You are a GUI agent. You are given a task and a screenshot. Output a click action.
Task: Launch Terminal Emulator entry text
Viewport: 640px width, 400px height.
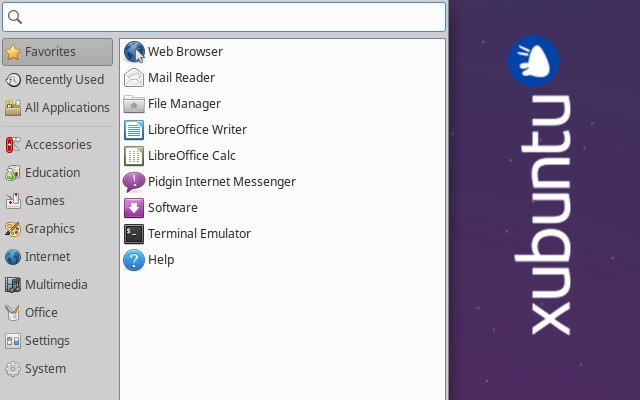pos(199,234)
